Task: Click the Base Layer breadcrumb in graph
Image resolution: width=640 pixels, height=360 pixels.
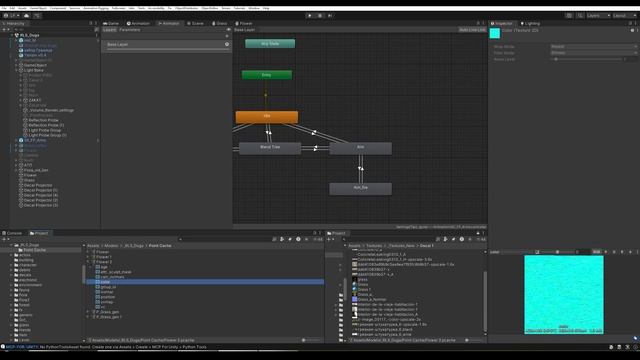Action: tap(244, 30)
